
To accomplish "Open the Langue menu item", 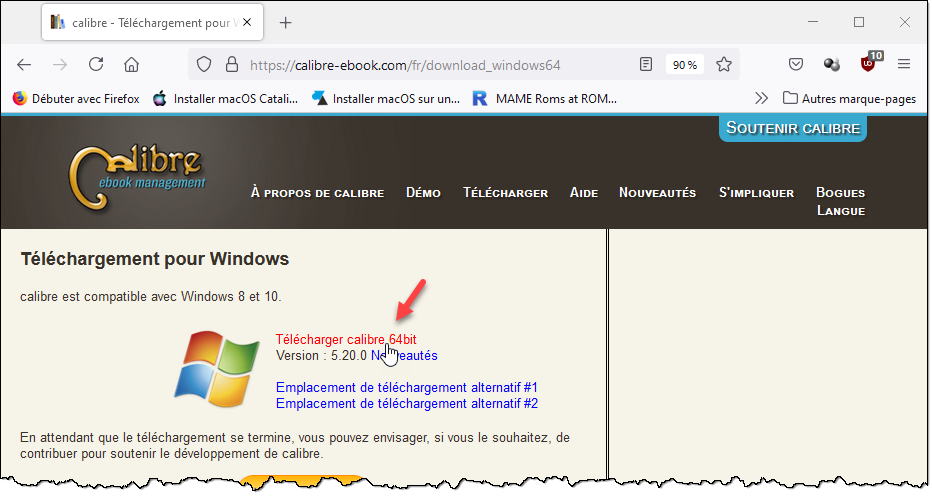I will pyautogui.click(x=840, y=211).
